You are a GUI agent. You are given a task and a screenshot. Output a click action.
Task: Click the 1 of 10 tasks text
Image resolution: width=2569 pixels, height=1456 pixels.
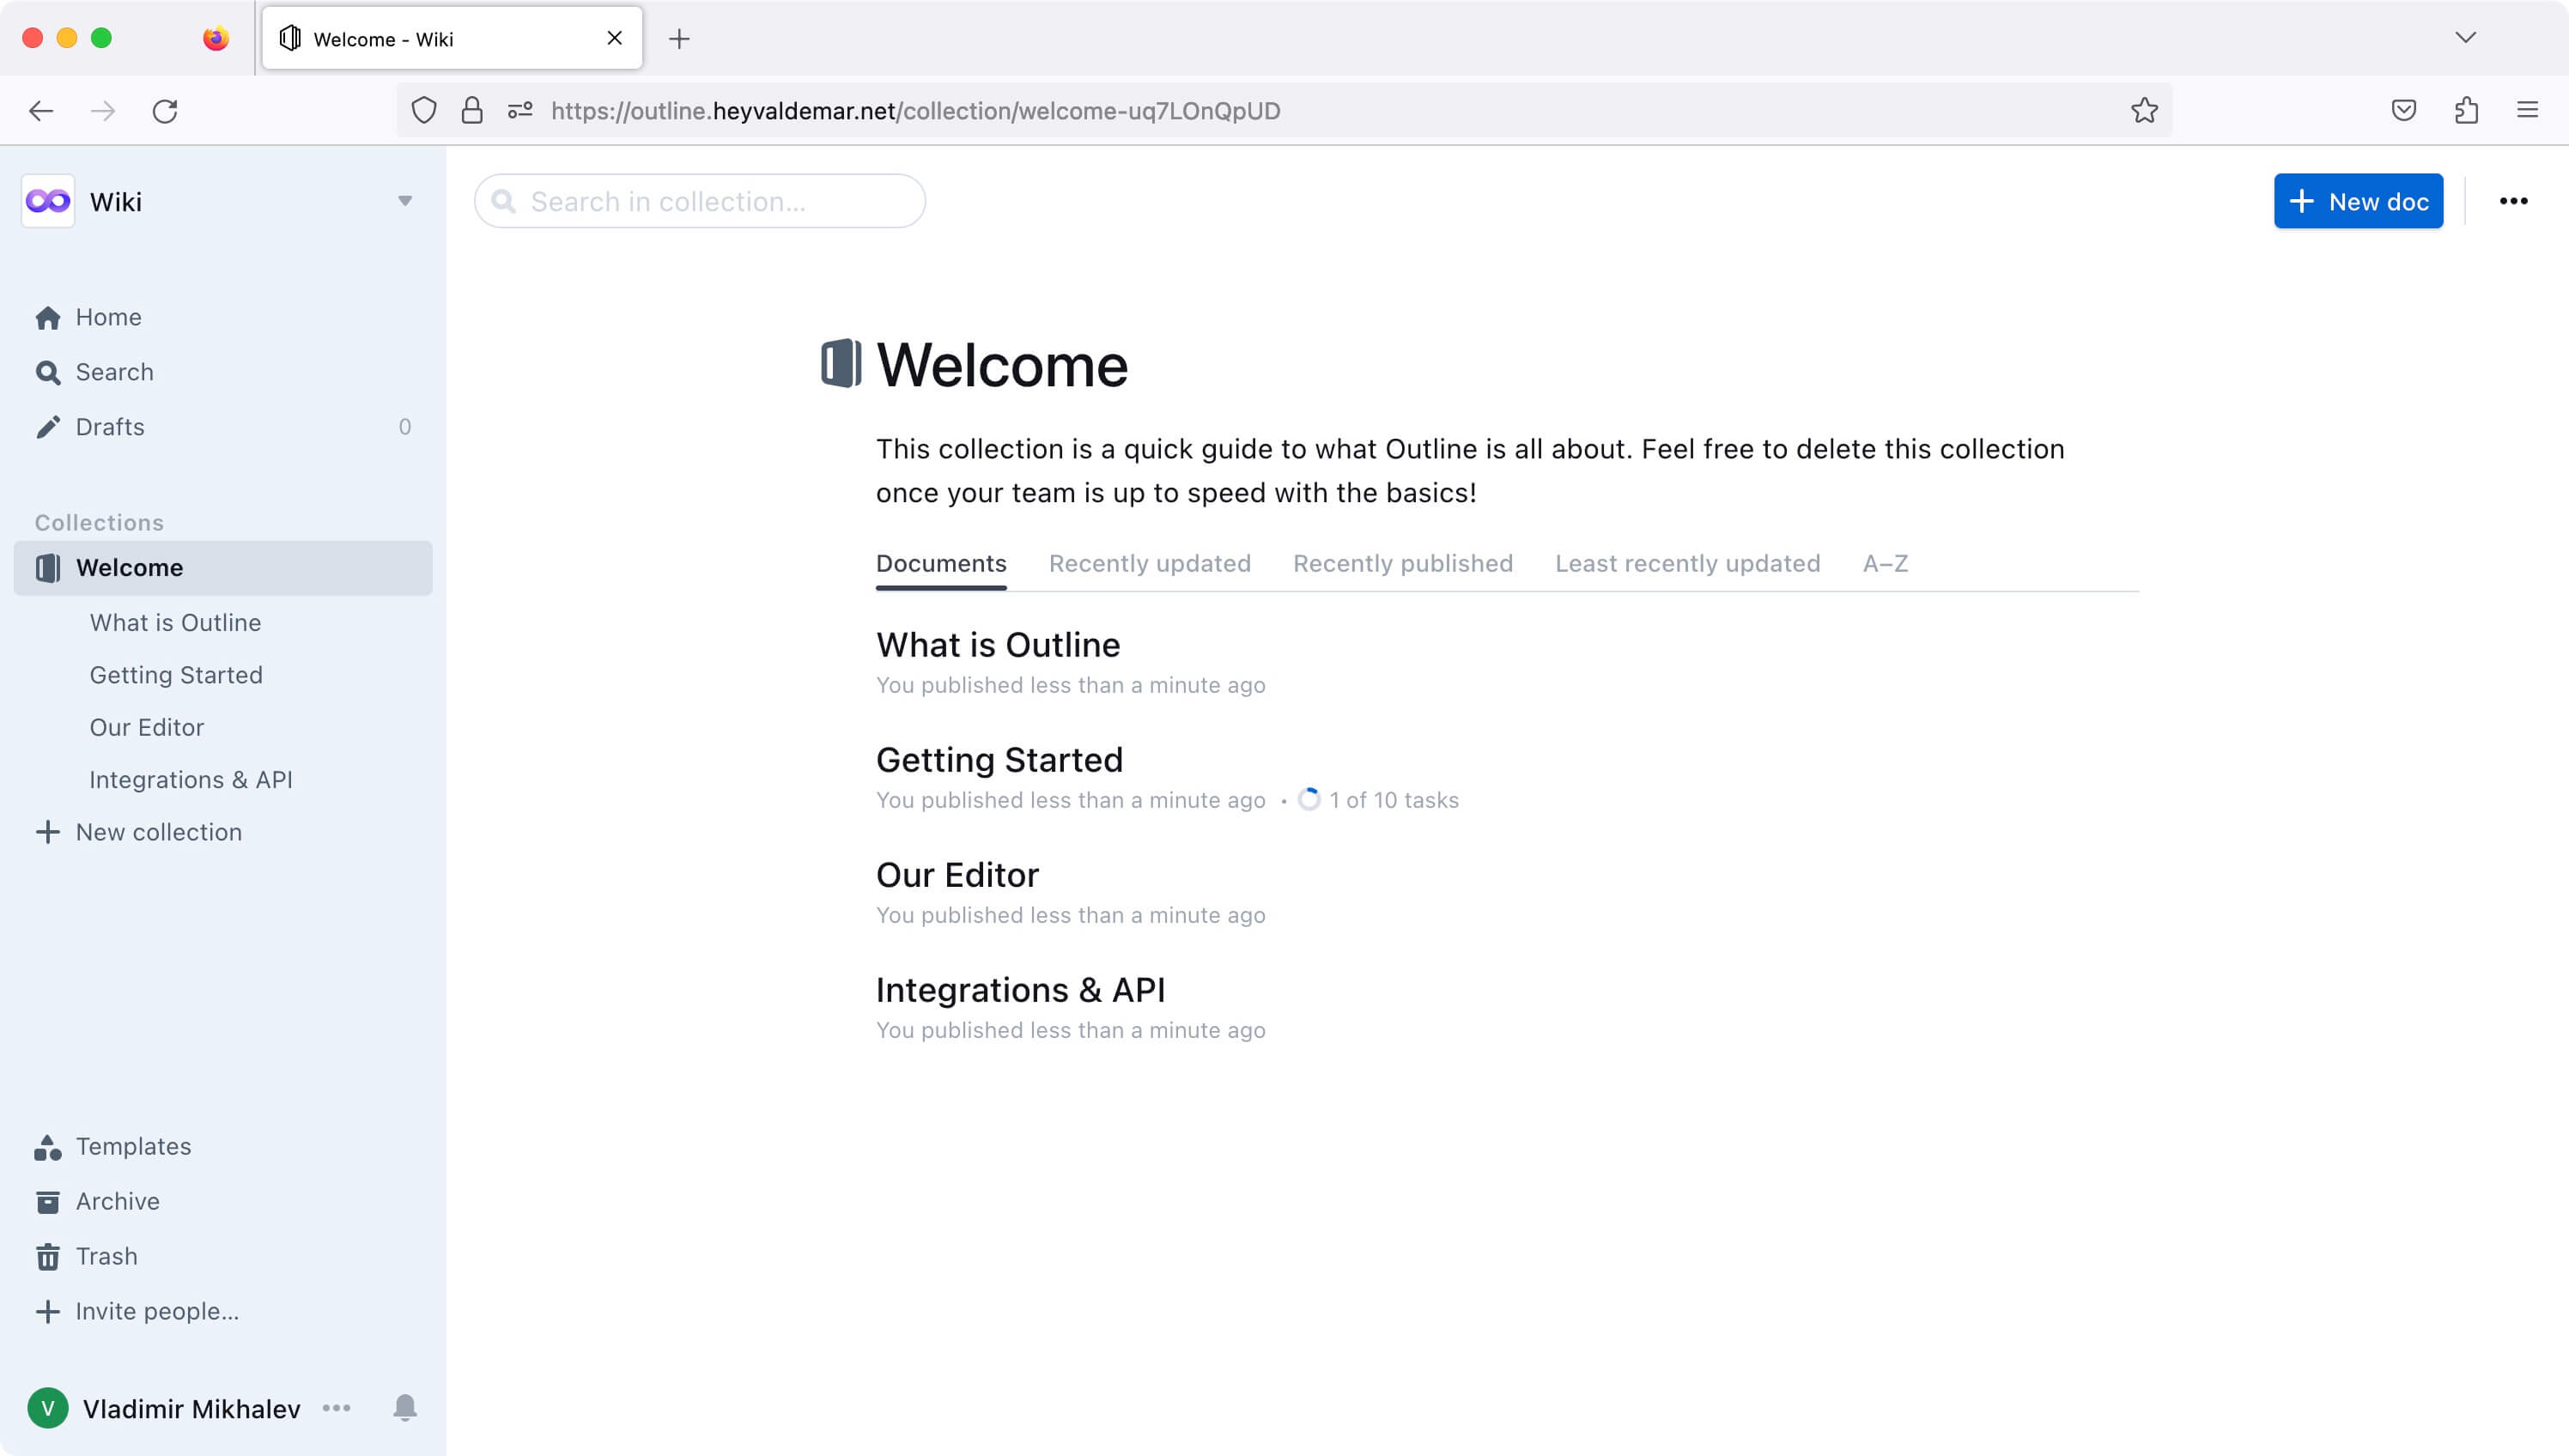[1393, 800]
